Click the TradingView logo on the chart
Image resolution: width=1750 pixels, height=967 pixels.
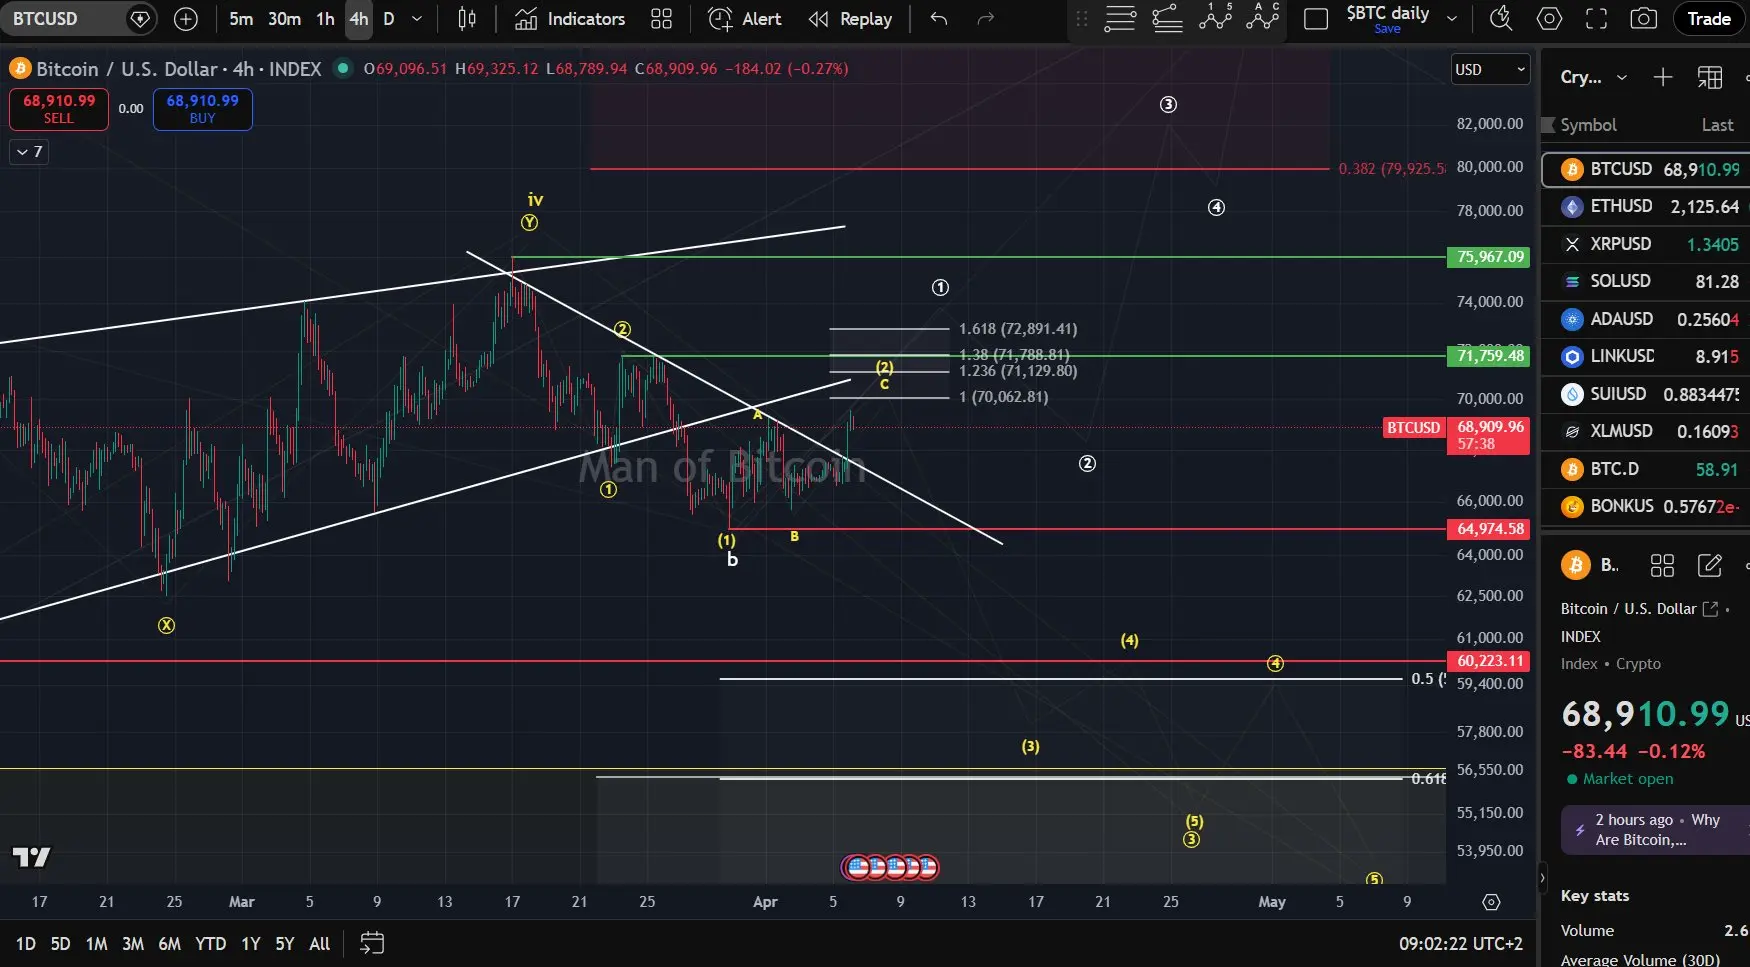pyautogui.click(x=31, y=857)
